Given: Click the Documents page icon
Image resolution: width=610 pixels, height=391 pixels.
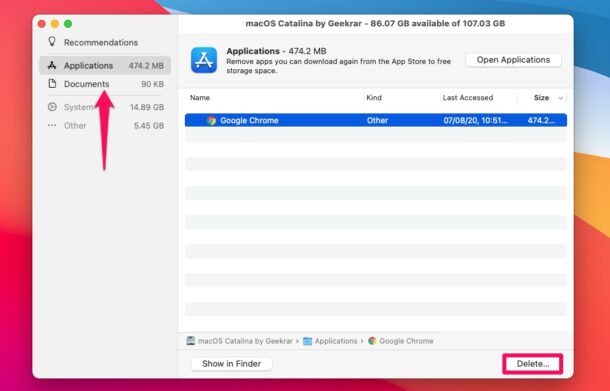Looking at the screenshot, I should (x=52, y=83).
